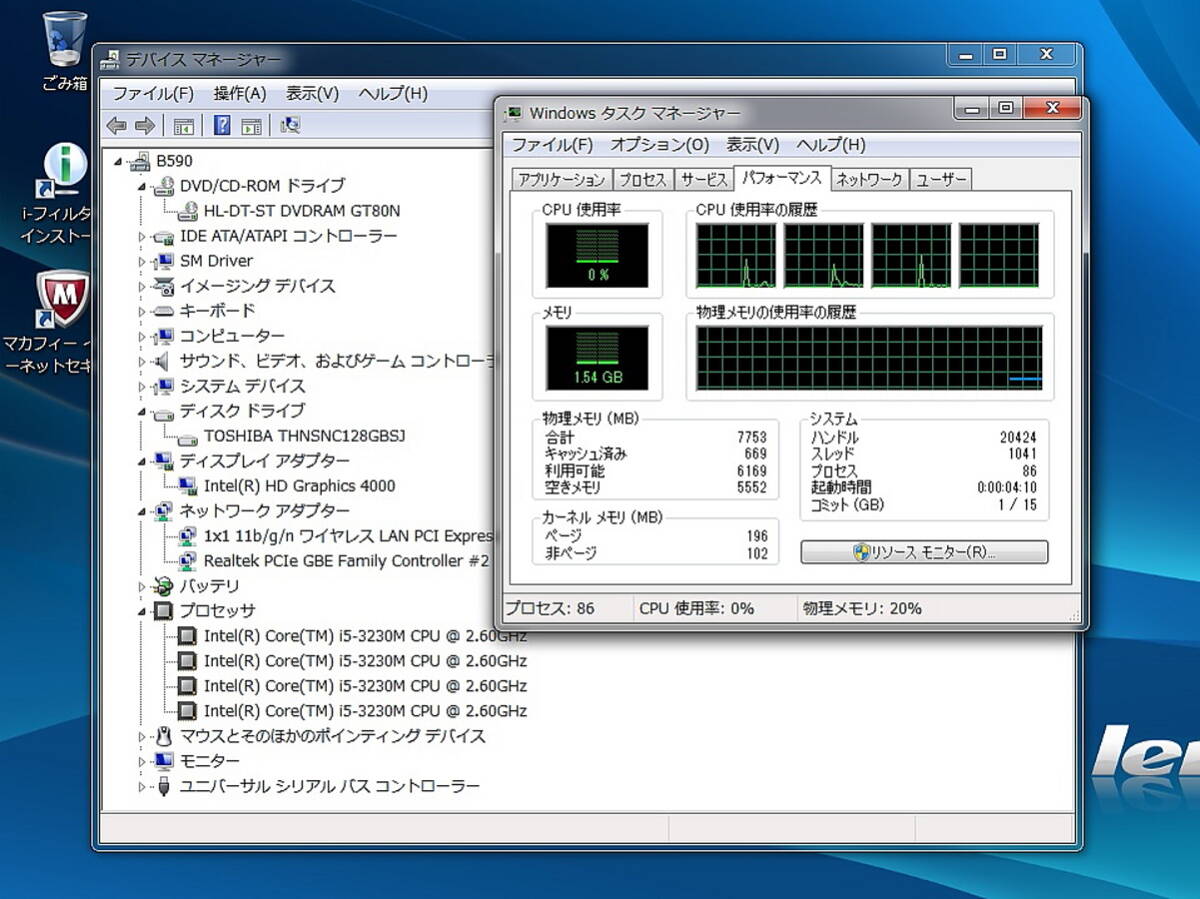The width and height of the screenshot is (1200, 899).
Task: Collapse the DVD/CD-ROM ドライブ node
Action: point(142,186)
